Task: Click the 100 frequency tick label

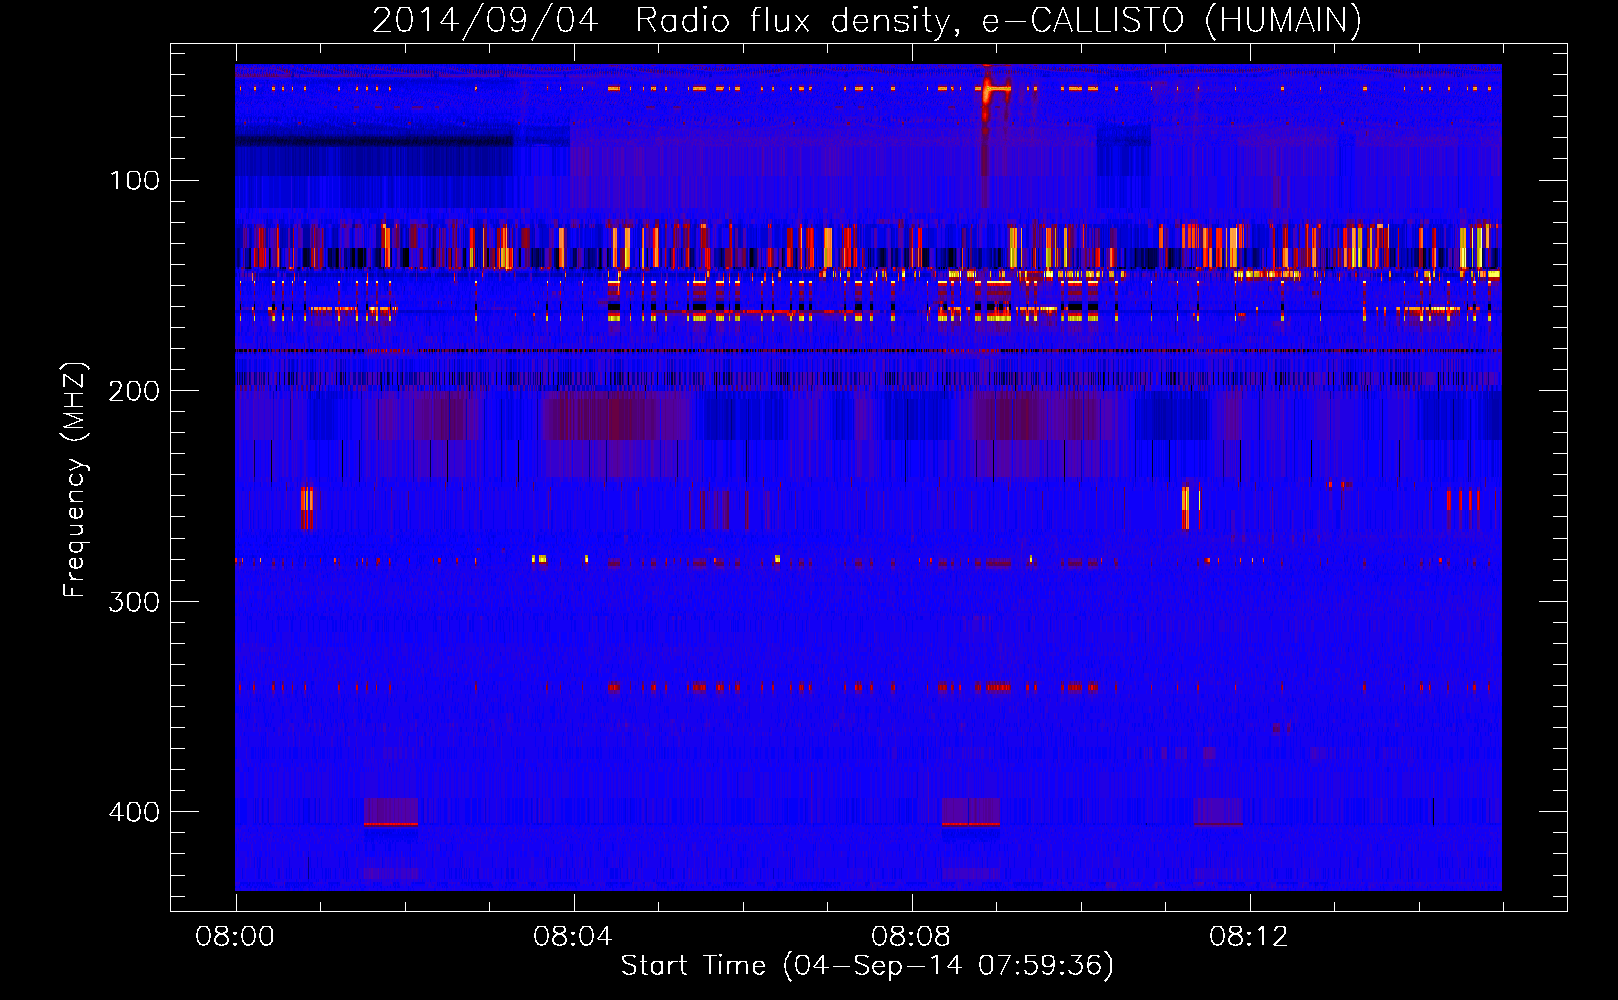Action: point(134,181)
